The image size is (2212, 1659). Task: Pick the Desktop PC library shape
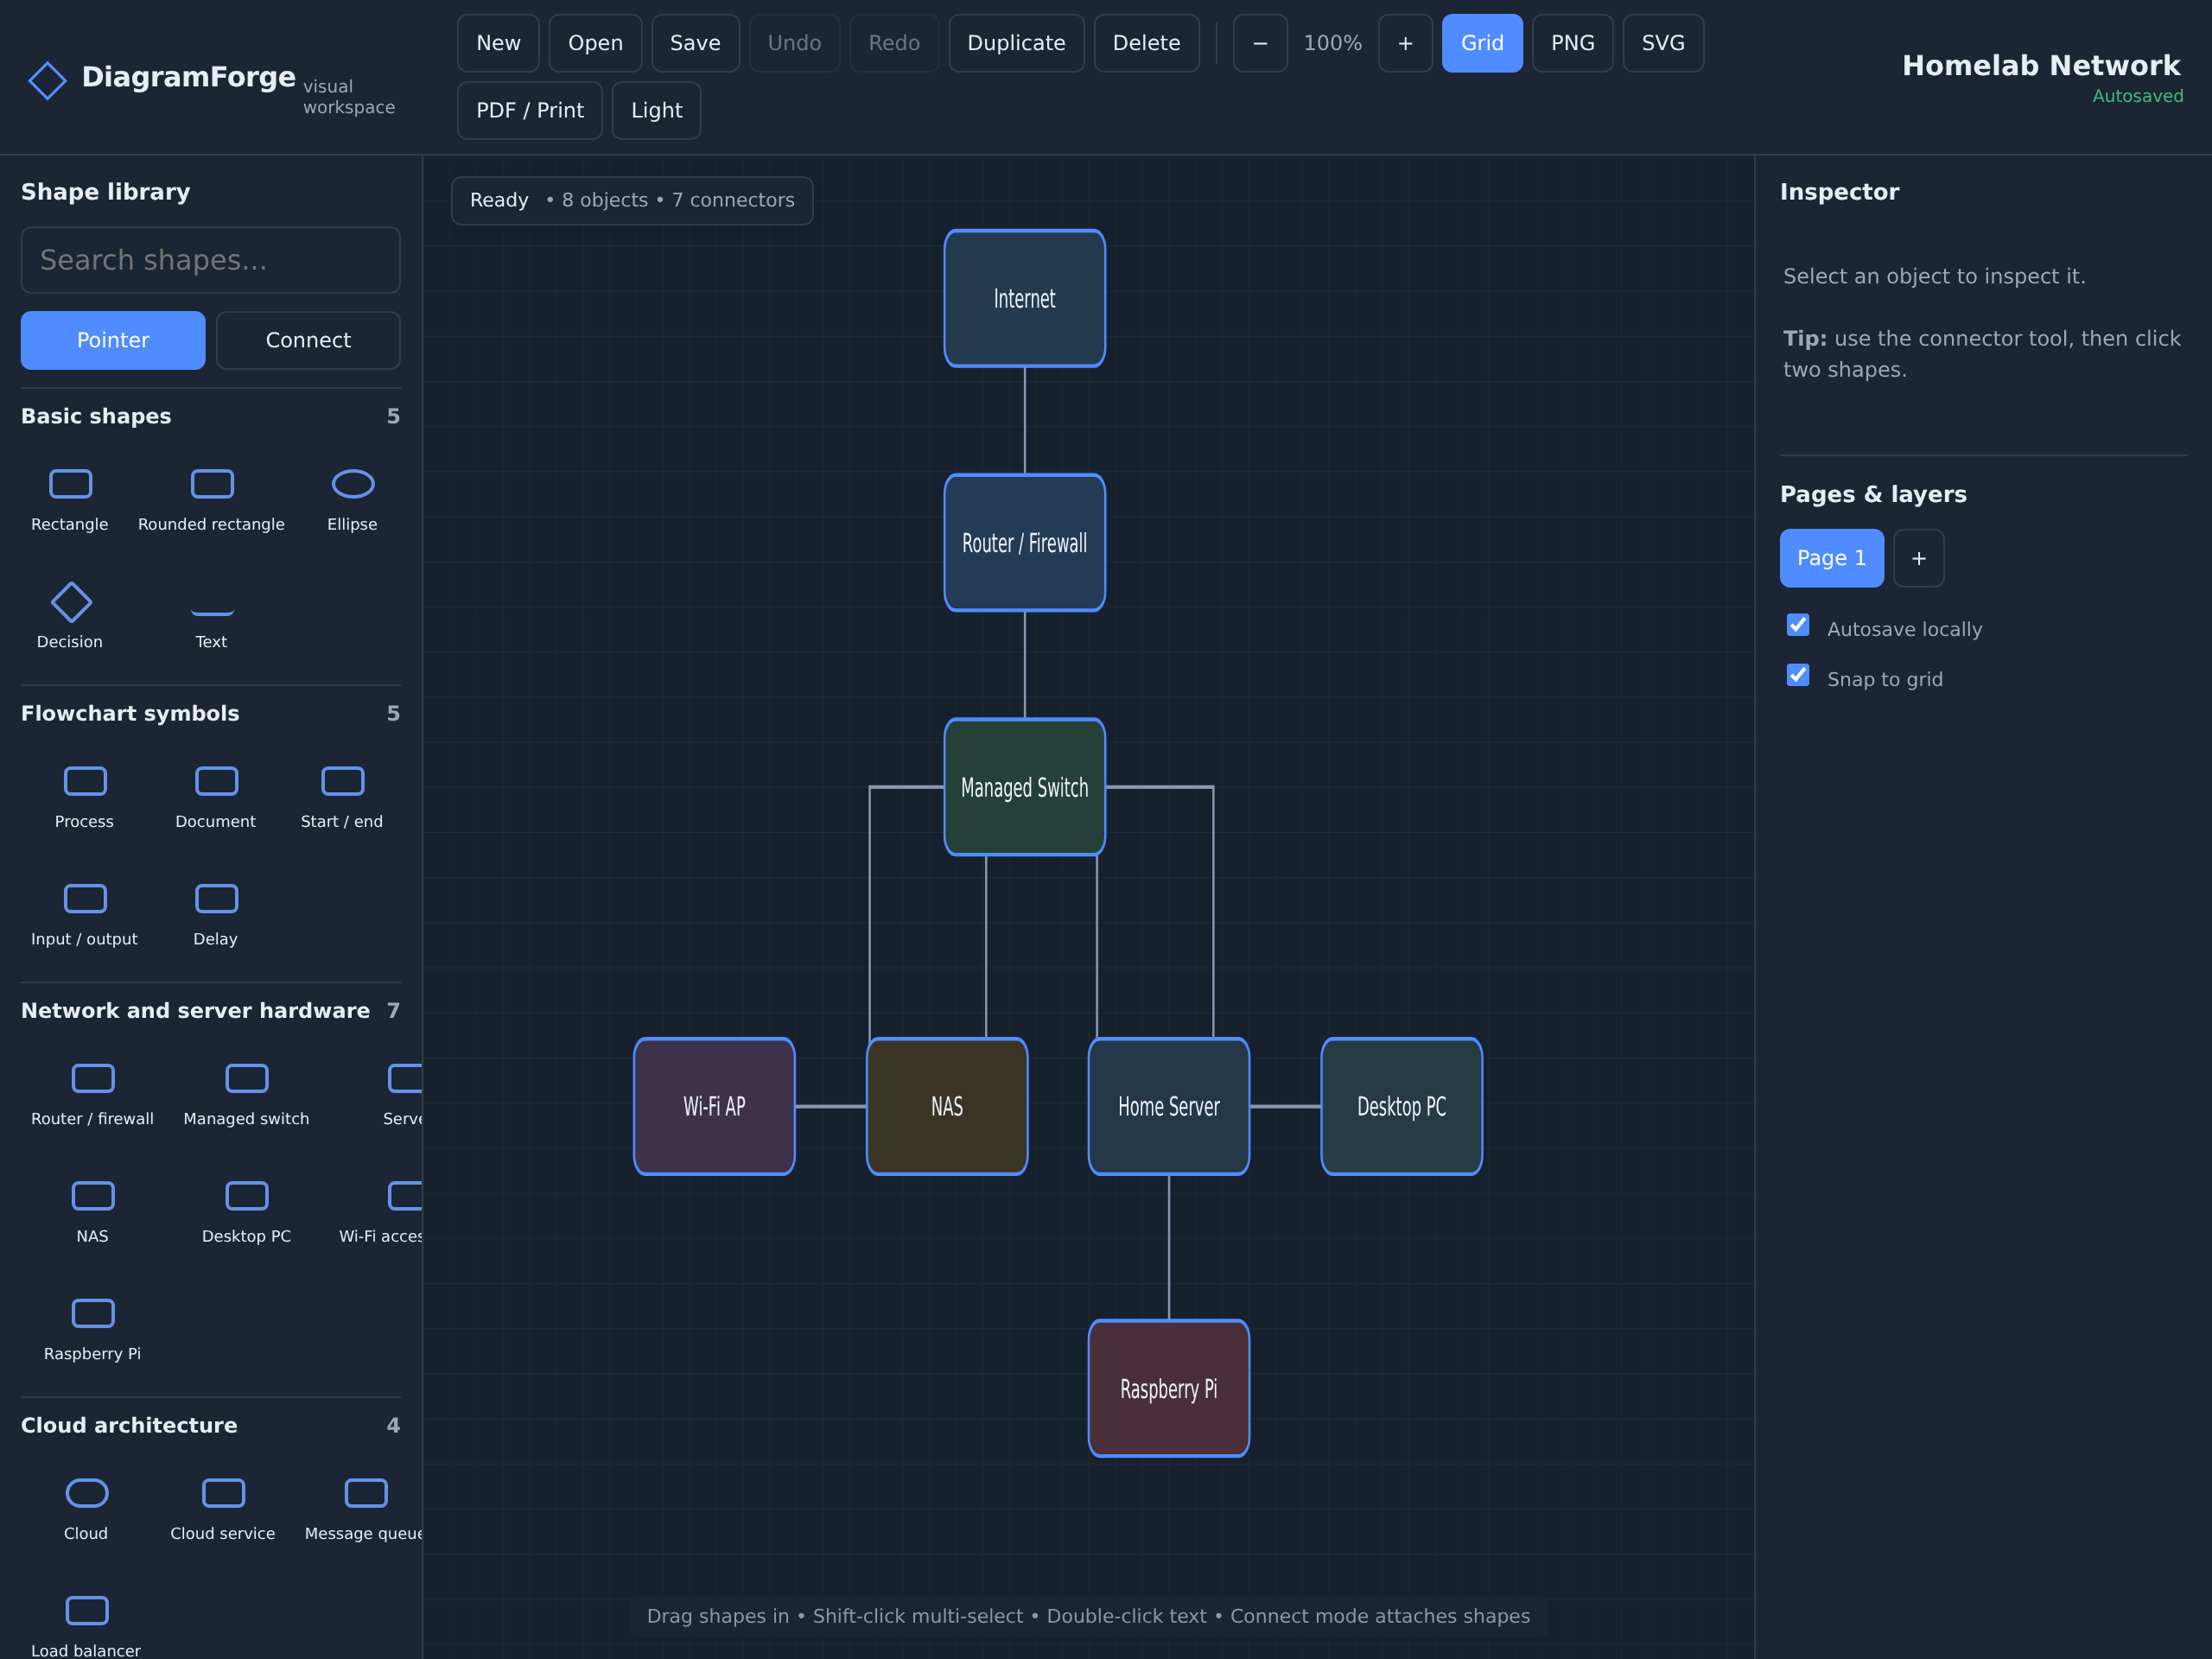247,1196
